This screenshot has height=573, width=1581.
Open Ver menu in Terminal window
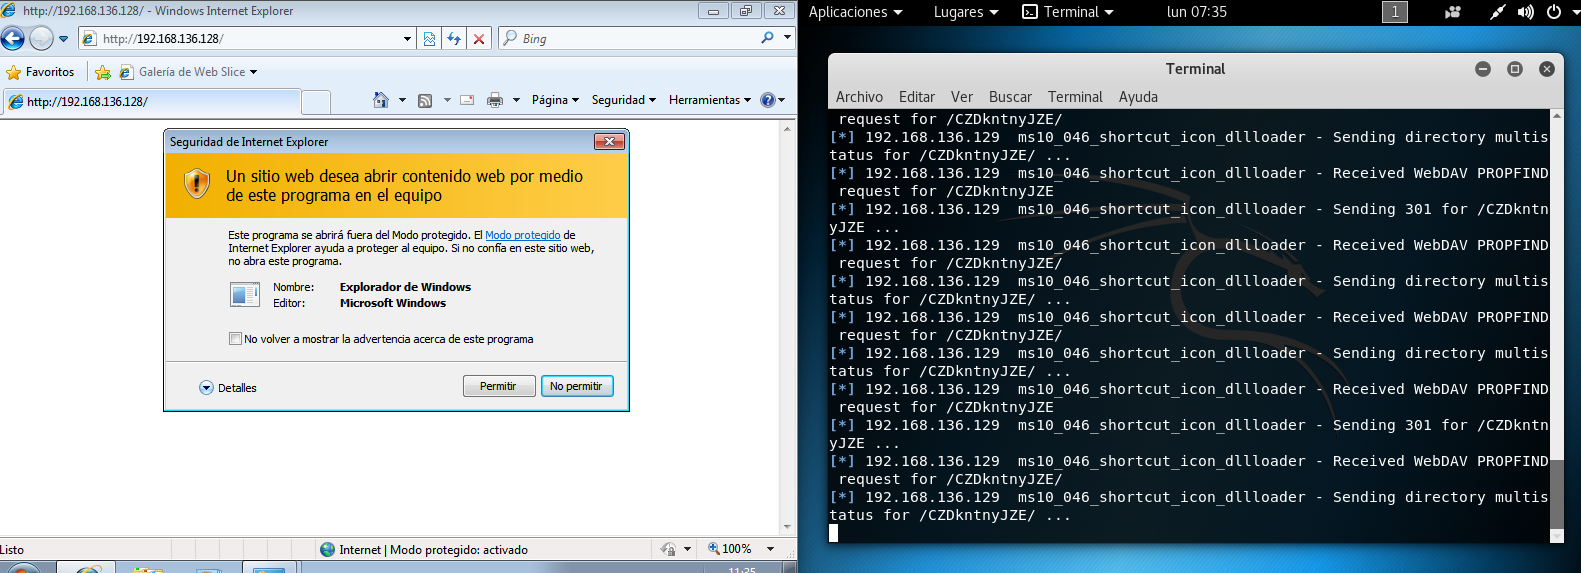click(962, 97)
